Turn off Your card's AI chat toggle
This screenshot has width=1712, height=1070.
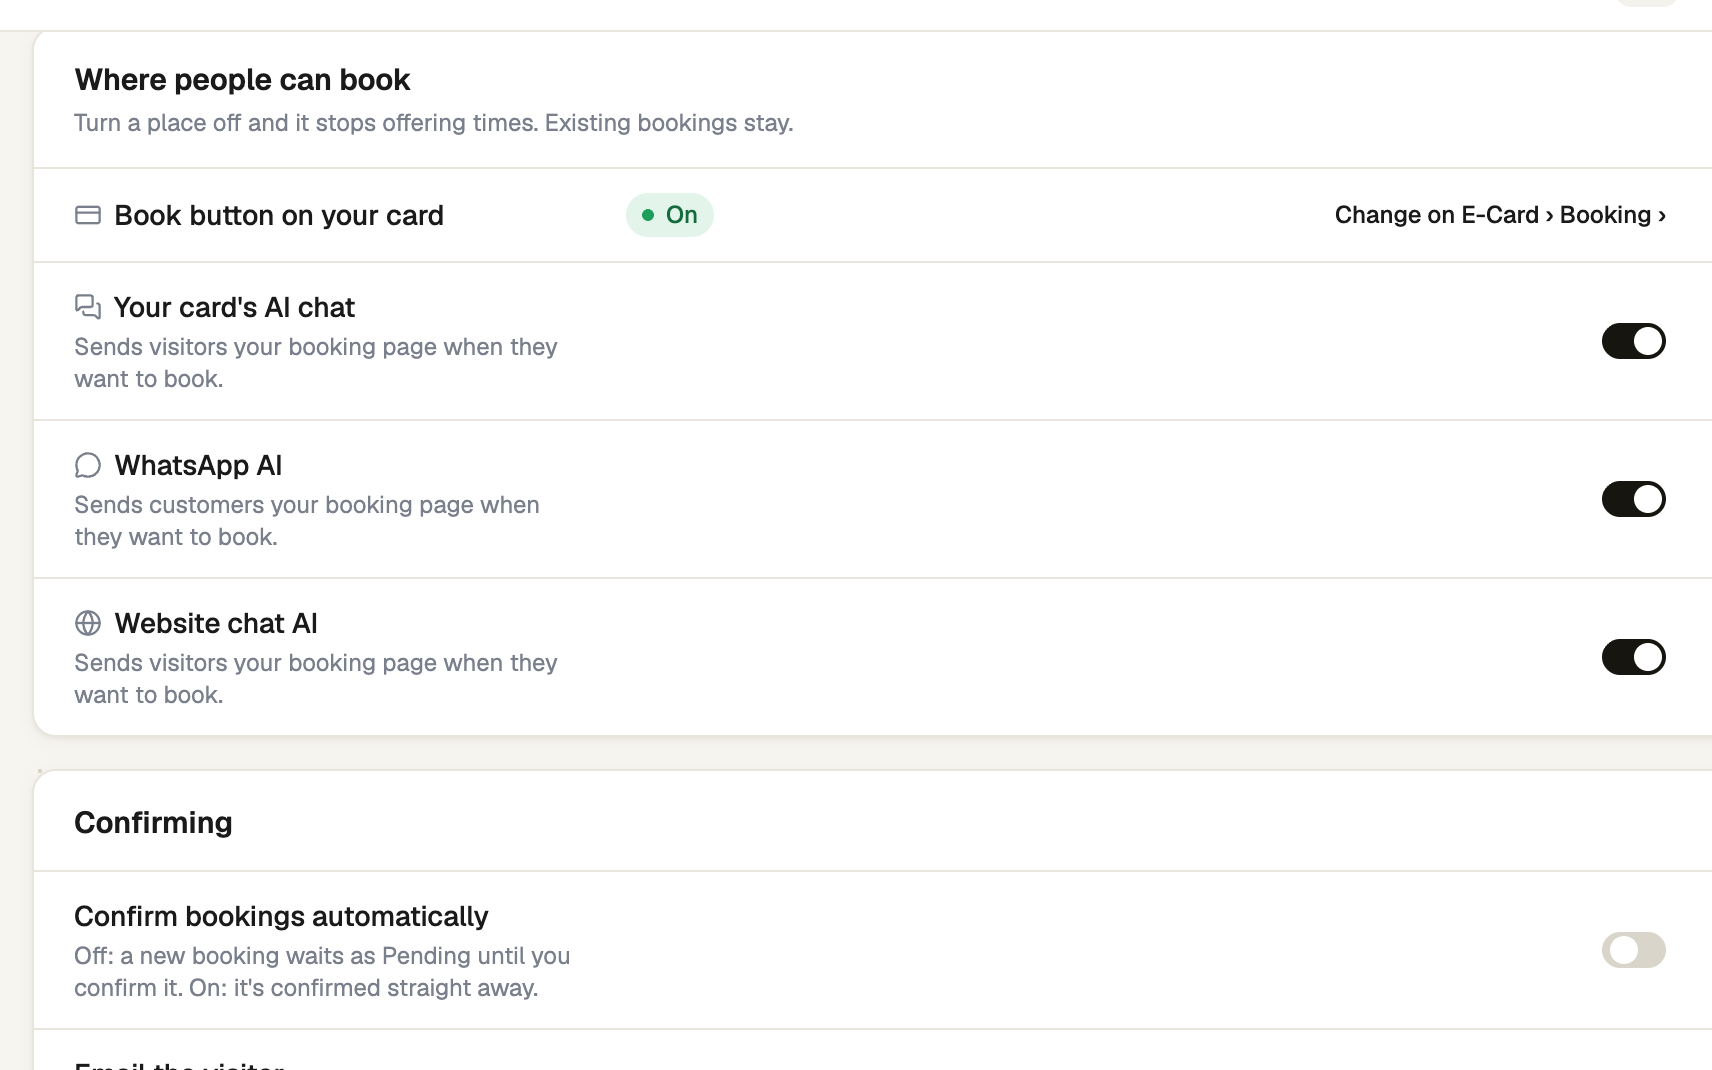pos(1633,341)
